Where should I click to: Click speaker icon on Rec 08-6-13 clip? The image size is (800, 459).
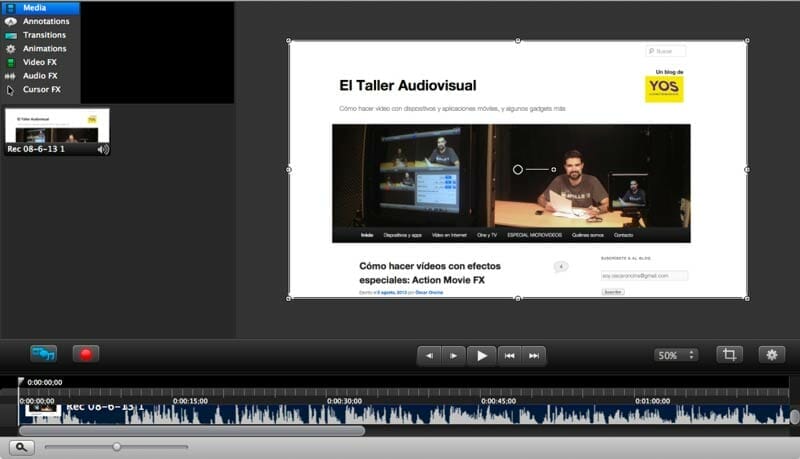click(103, 149)
